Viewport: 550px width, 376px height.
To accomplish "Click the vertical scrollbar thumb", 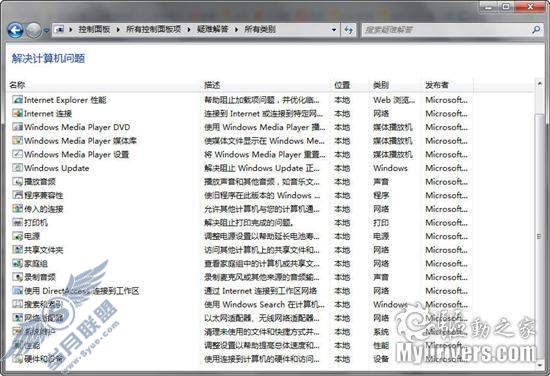I will pyautogui.click(x=539, y=237).
